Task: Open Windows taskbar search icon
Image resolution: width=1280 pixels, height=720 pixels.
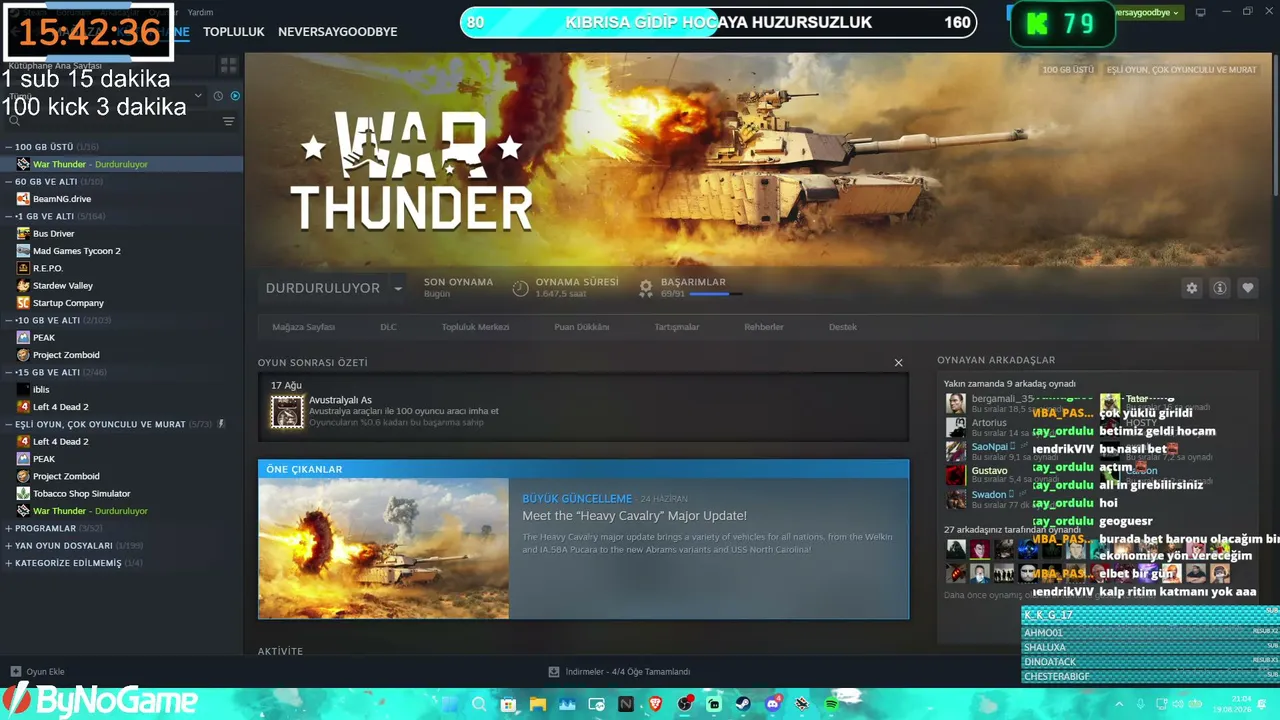Action: tap(479, 704)
